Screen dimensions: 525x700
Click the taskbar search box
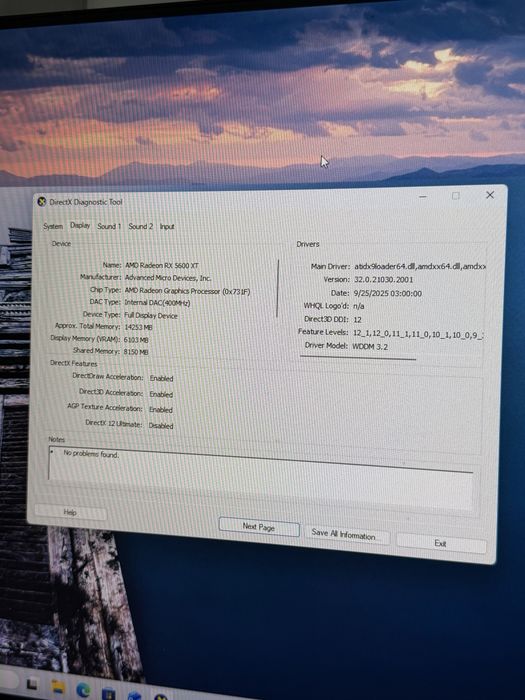(8, 679)
